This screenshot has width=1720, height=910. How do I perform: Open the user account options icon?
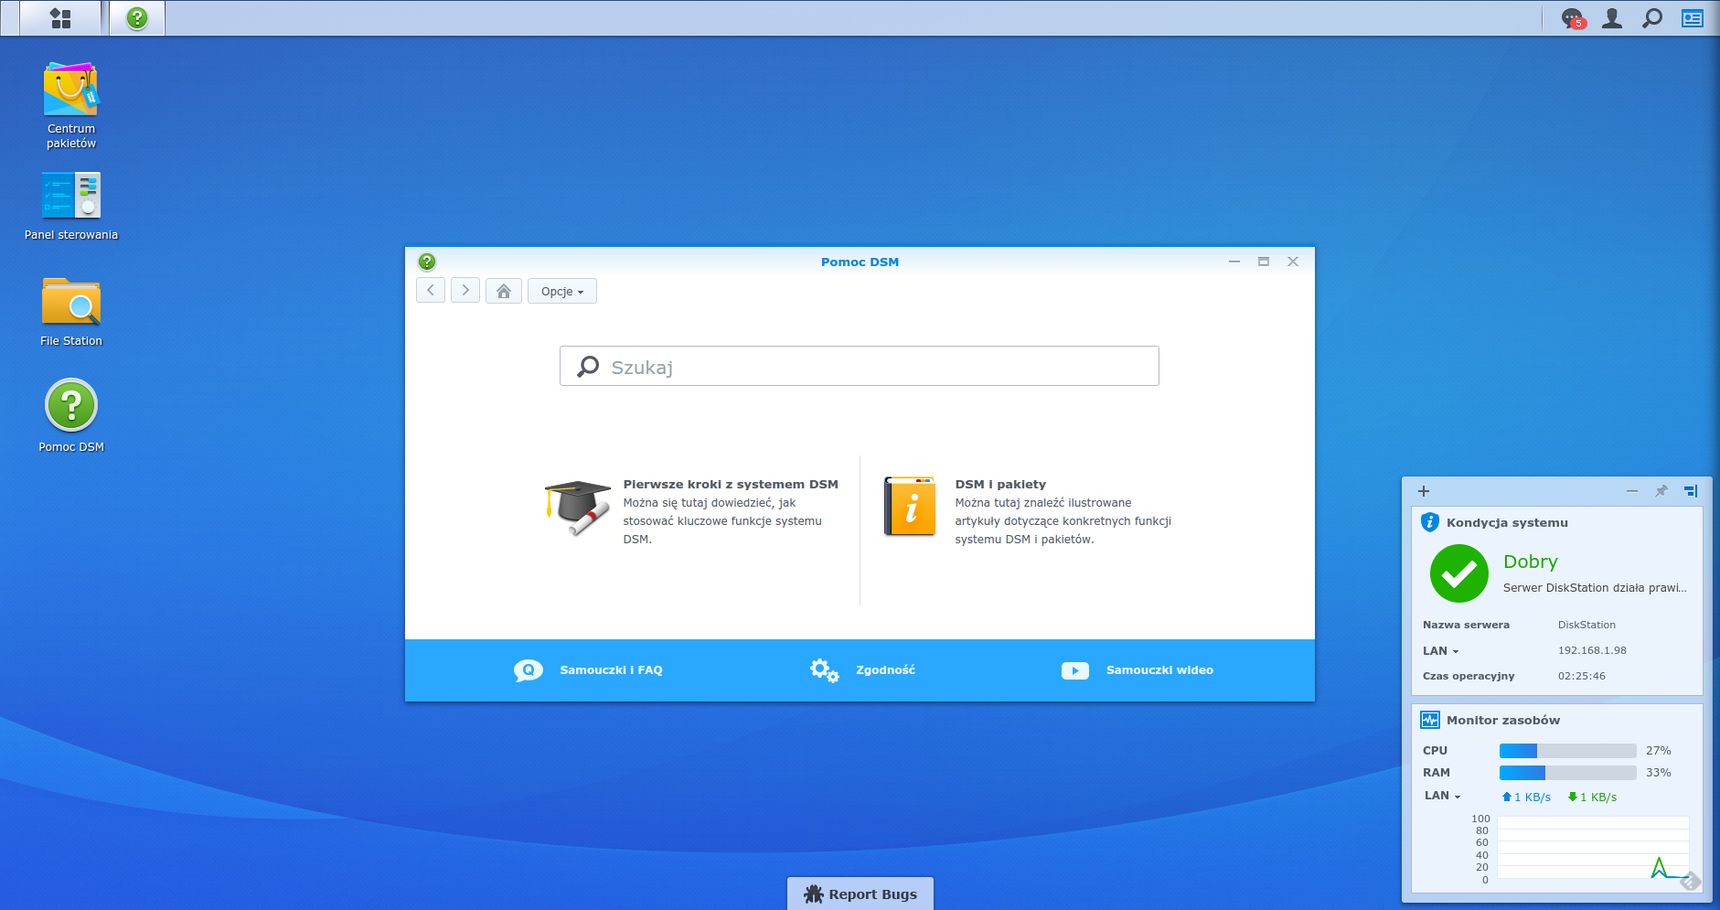point(1612,18)
